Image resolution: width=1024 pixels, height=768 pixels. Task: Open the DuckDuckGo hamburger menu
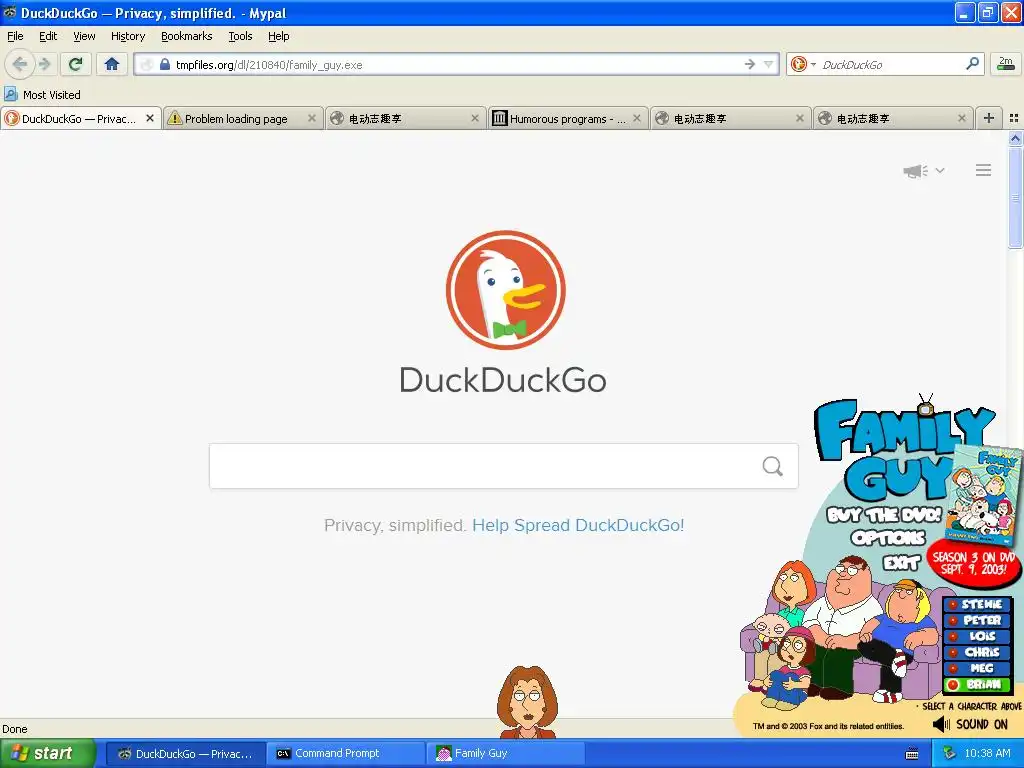[x=984, y=170]
